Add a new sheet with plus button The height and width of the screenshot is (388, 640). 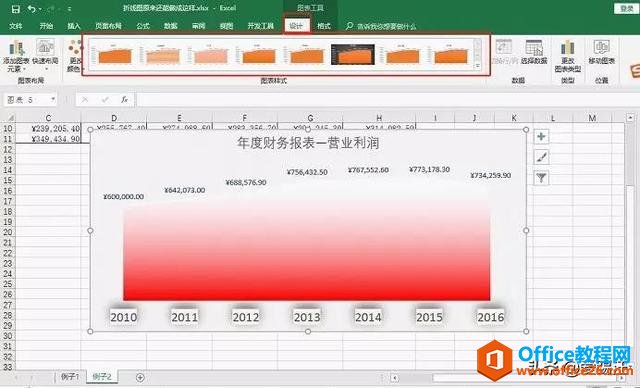tap(140, 377)
